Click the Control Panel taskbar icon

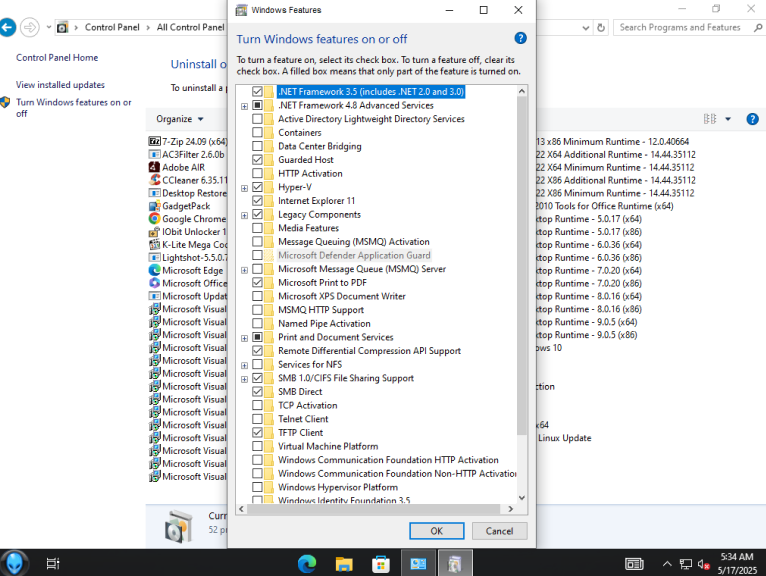point(418,563)
